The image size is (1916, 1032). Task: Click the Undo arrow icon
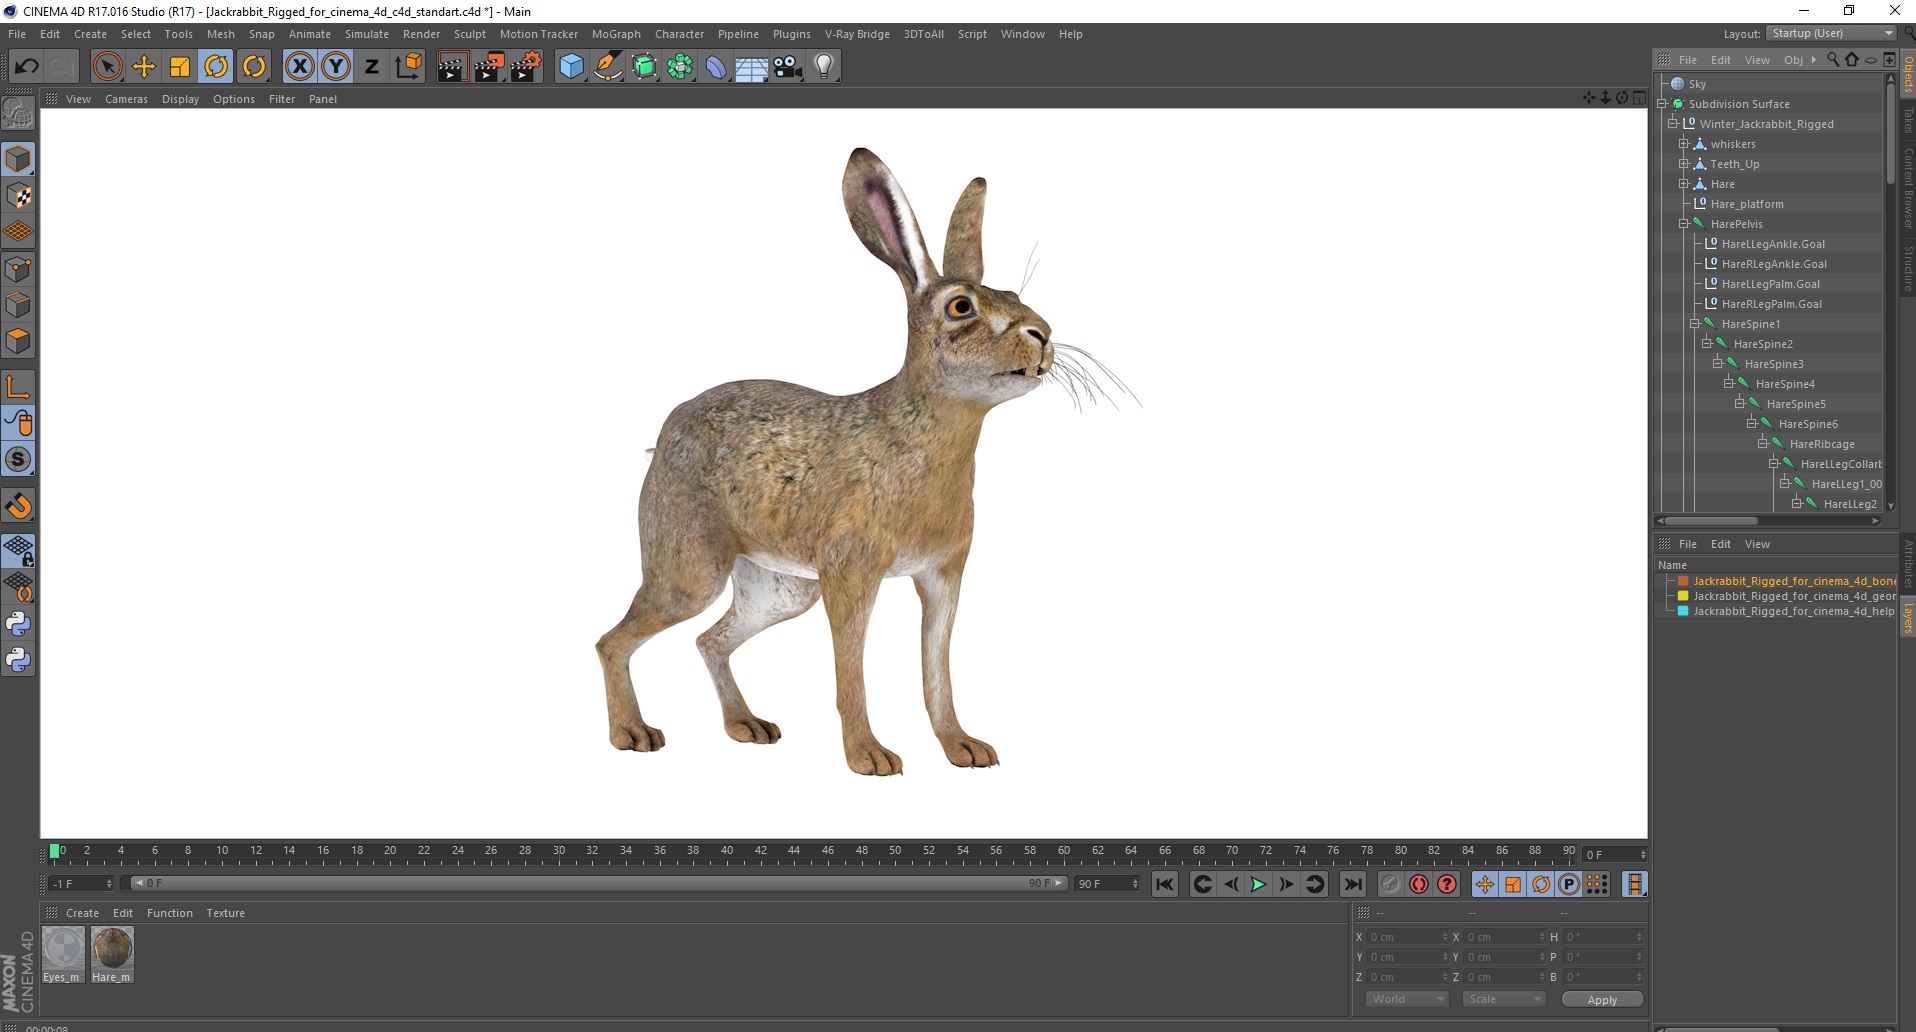click(x=27, y=67)
